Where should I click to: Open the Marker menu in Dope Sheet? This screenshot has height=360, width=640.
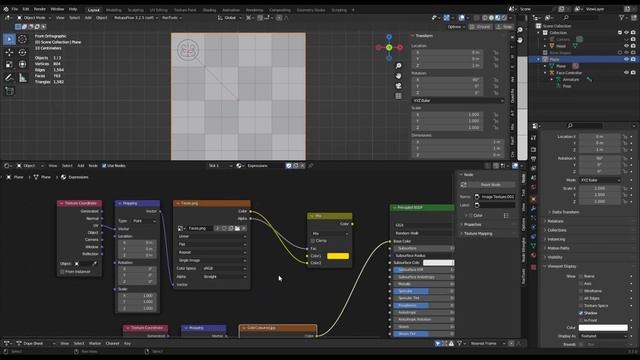pos(95,344)
